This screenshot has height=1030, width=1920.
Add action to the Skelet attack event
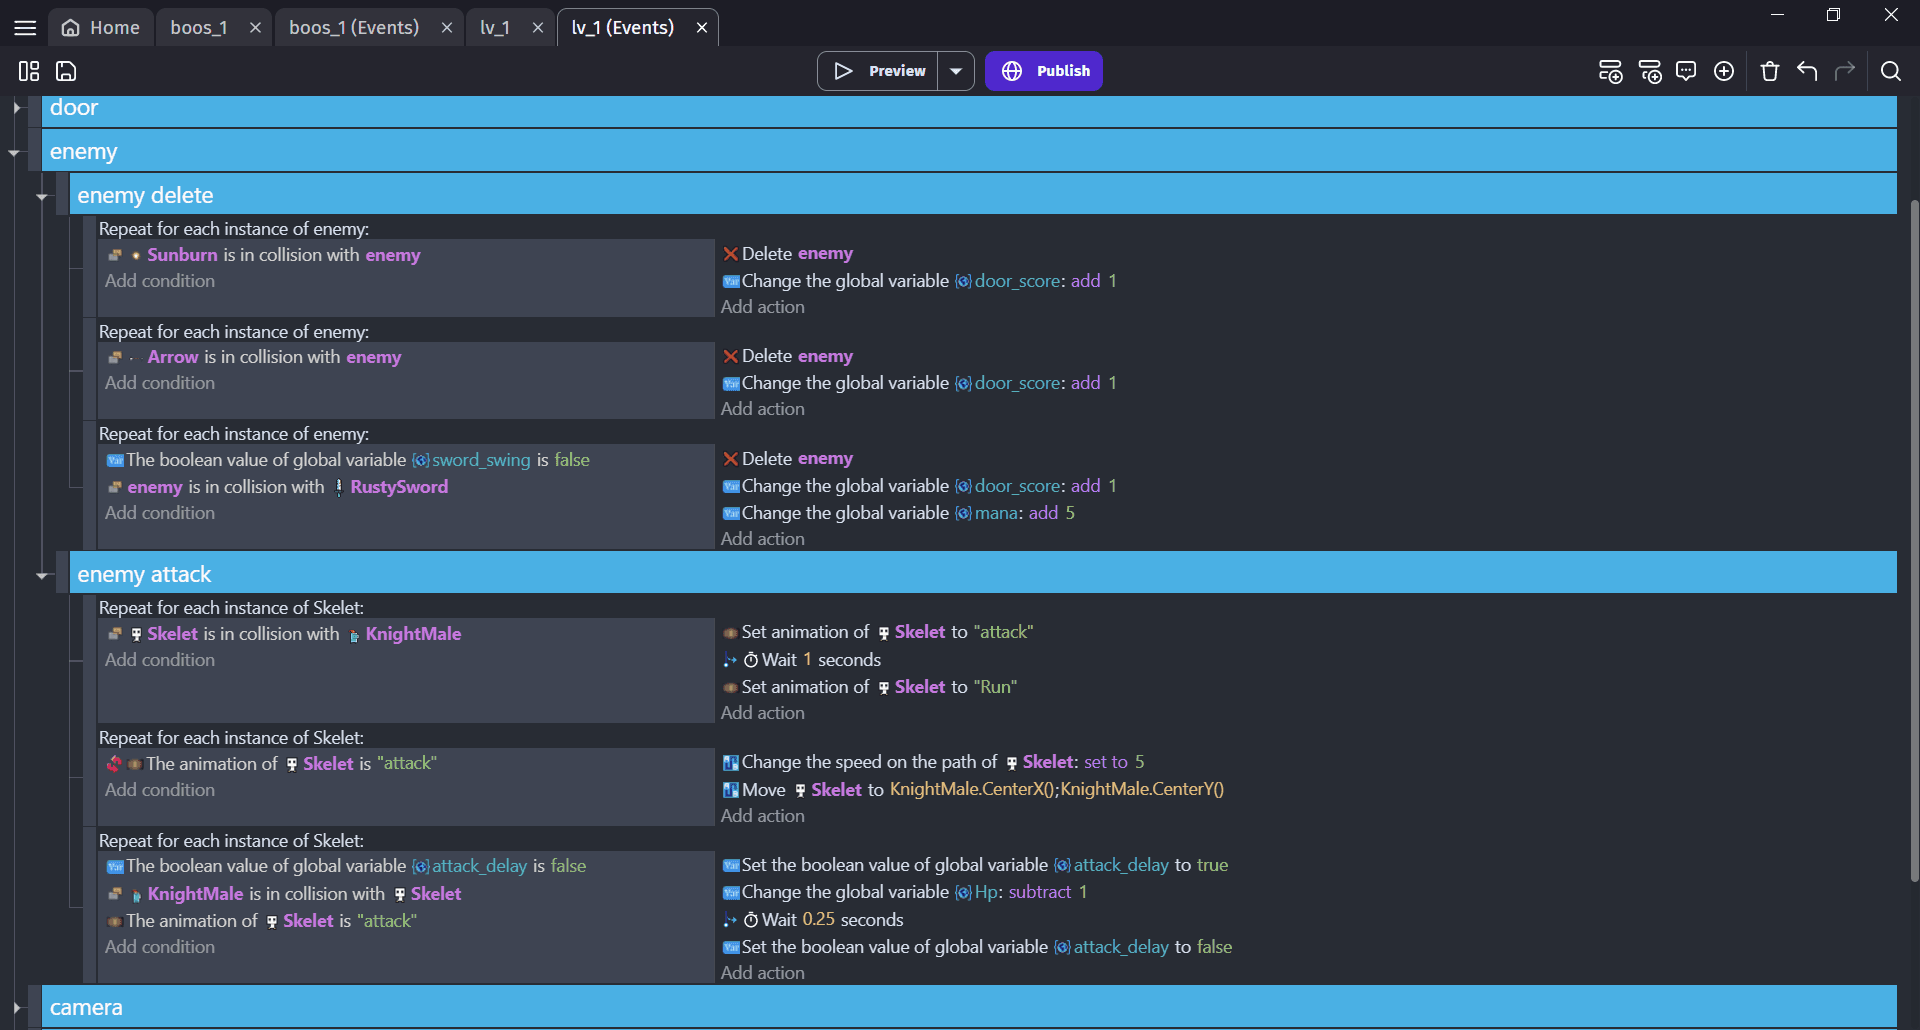[762, 712]
